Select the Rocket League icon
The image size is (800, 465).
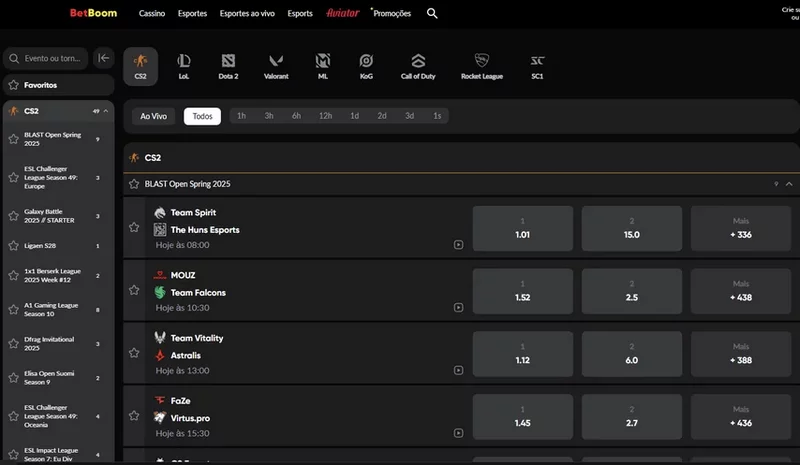481,66
